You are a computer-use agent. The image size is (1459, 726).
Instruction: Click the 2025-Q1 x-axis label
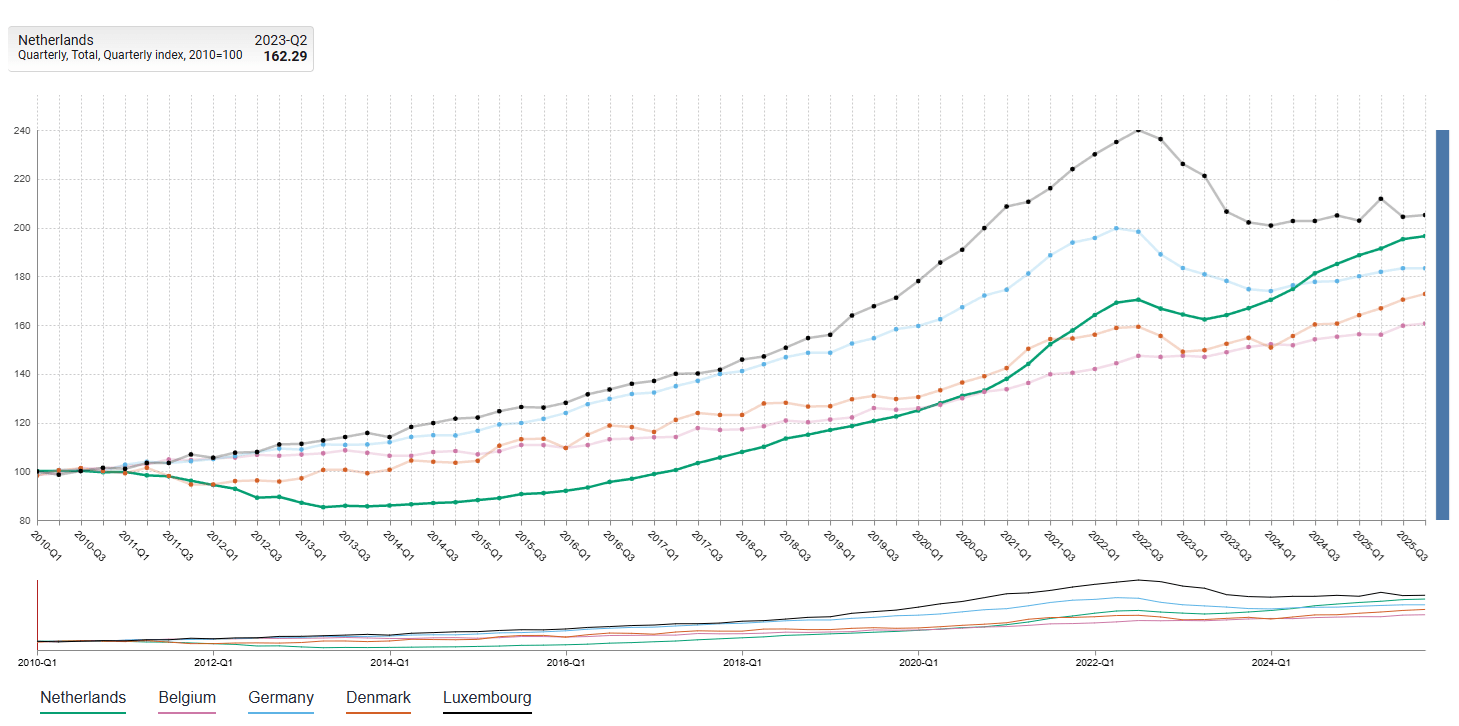coord(1370,545)
